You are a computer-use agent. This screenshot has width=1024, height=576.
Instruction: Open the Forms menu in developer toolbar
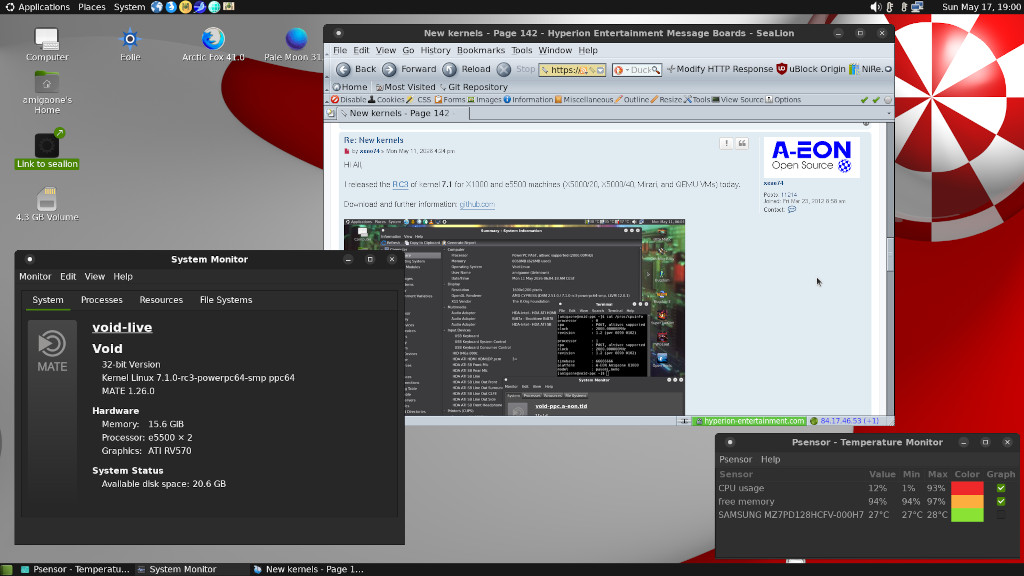point(450,100)
